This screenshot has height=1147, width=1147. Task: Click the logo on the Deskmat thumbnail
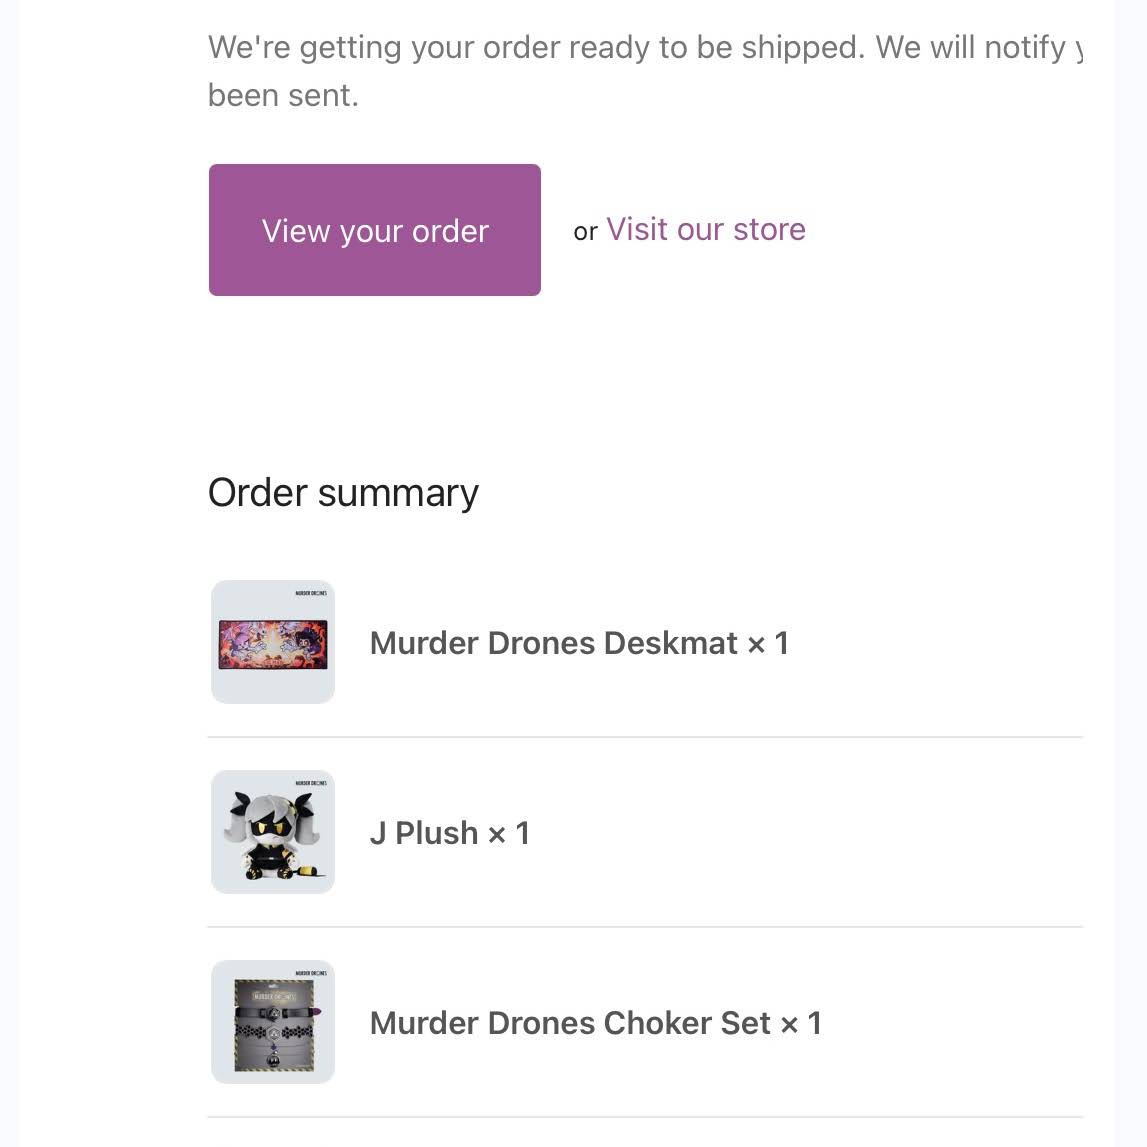coord(311,593)
